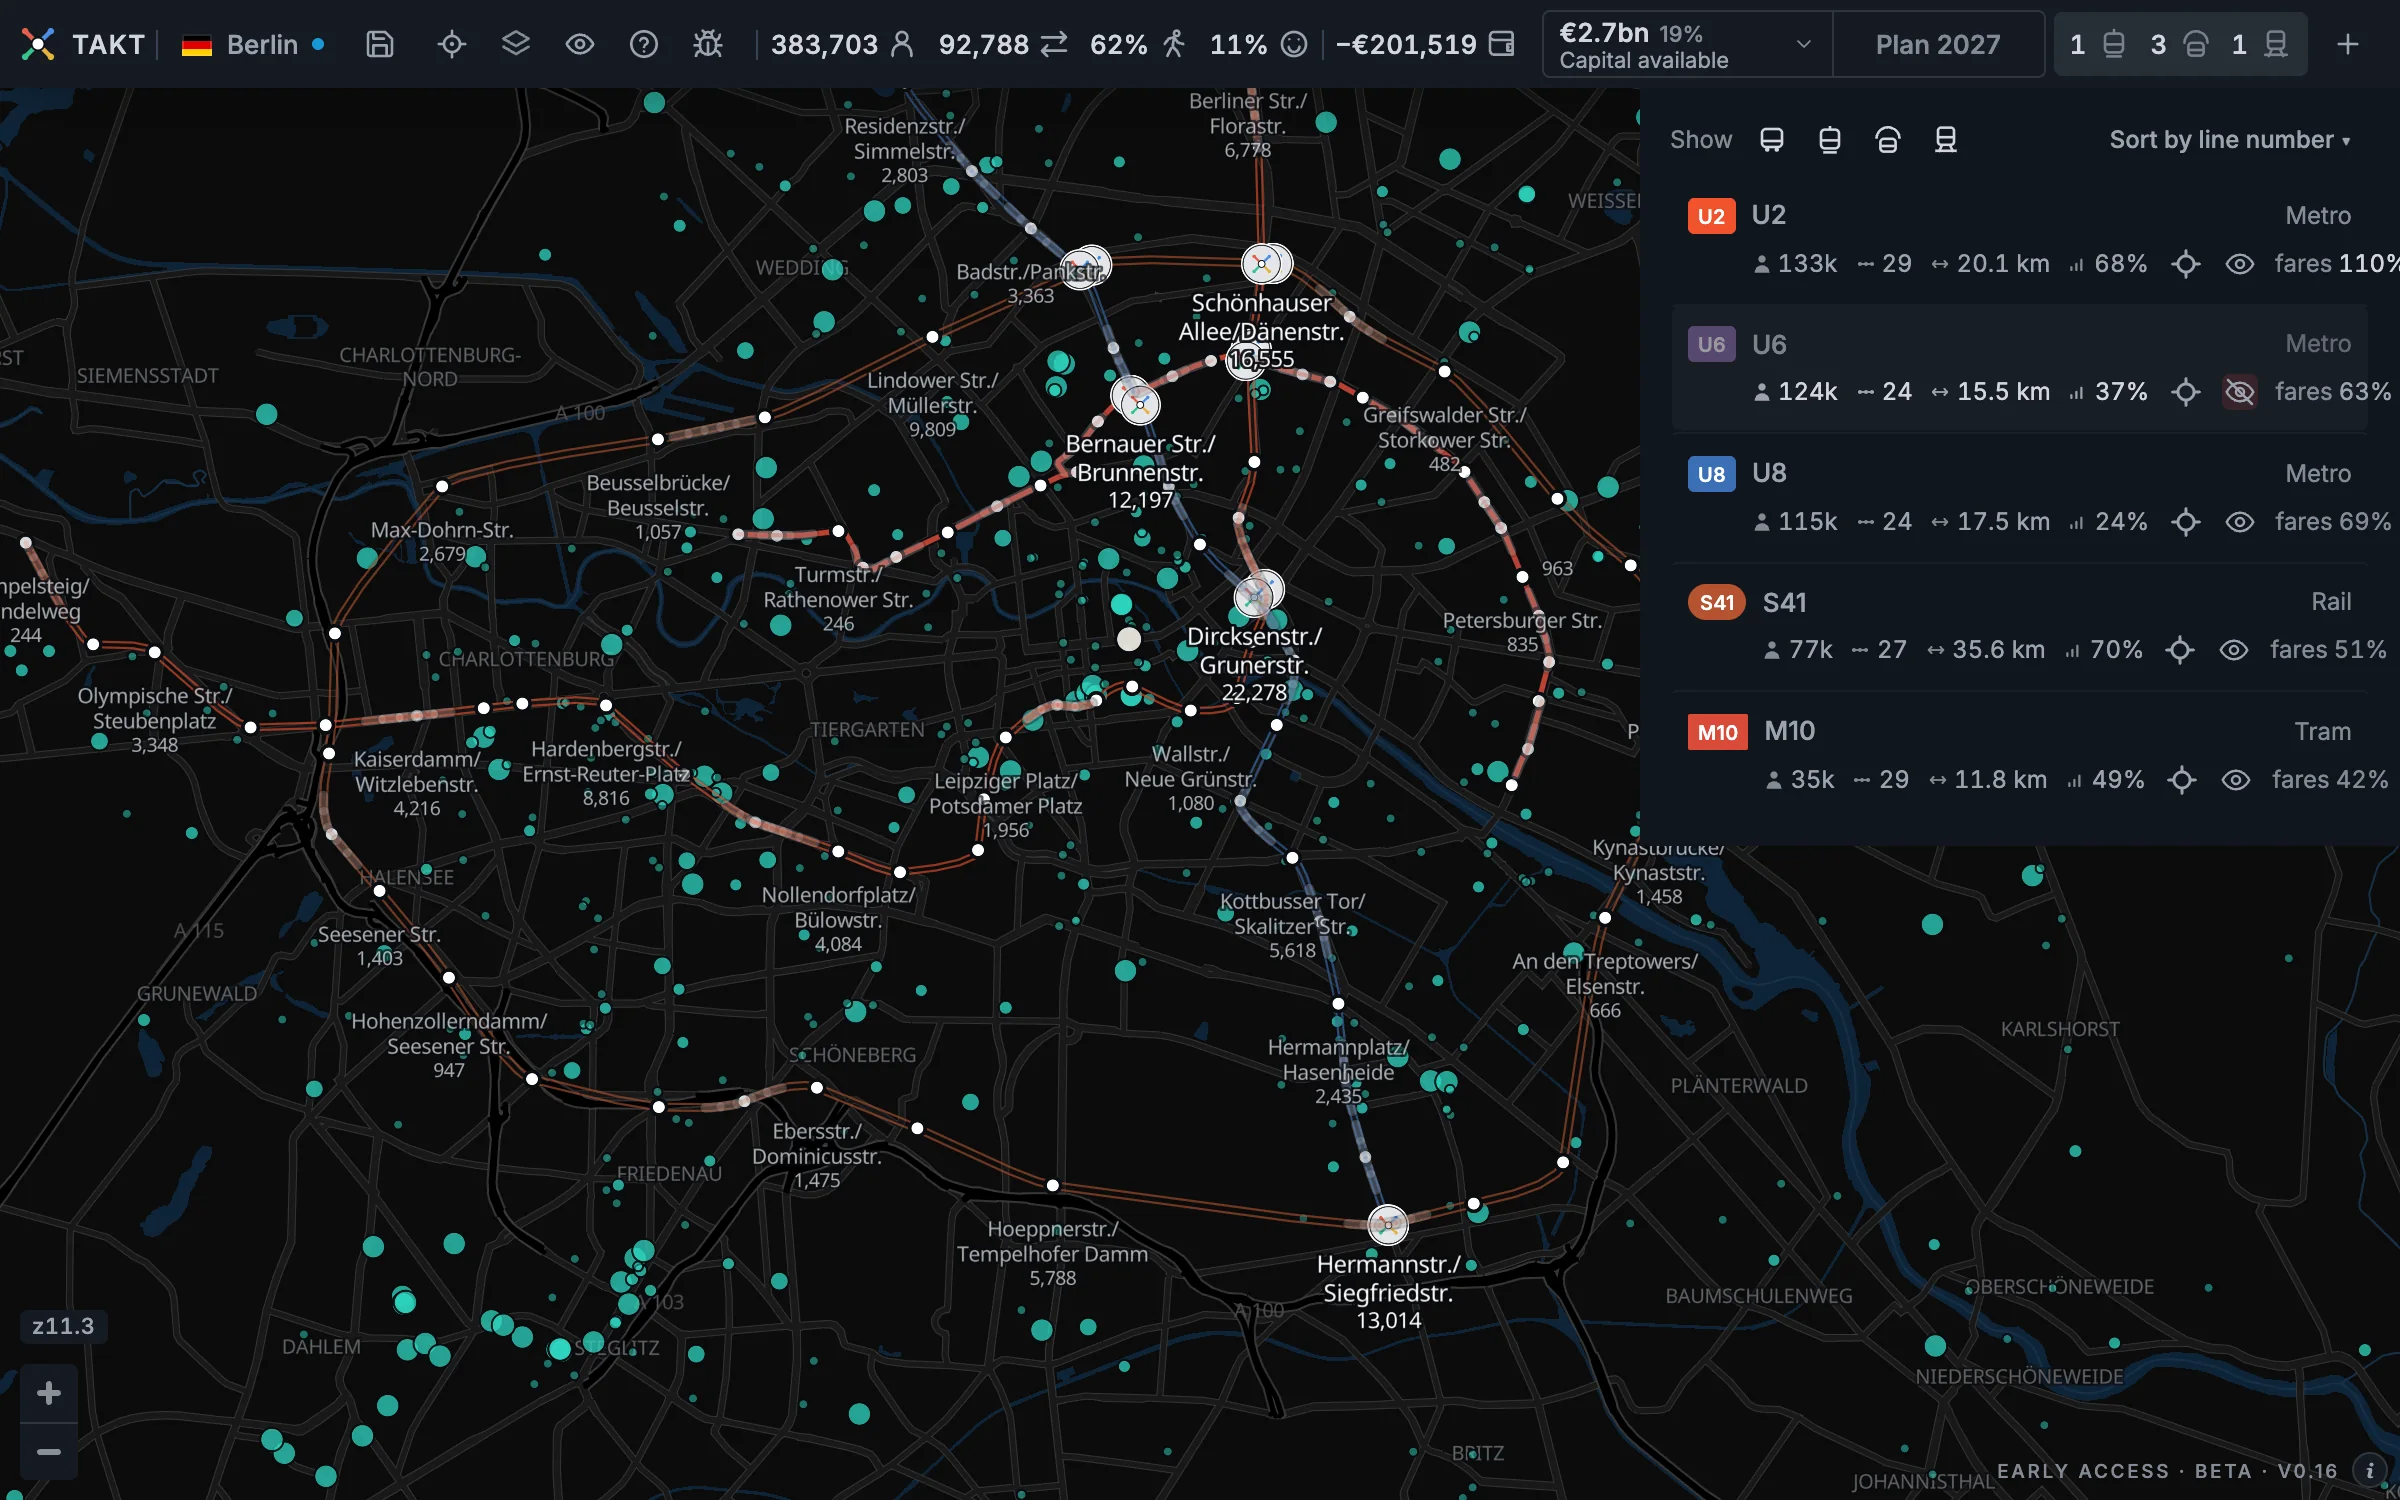Click the plus icon to add a line

2348,44
